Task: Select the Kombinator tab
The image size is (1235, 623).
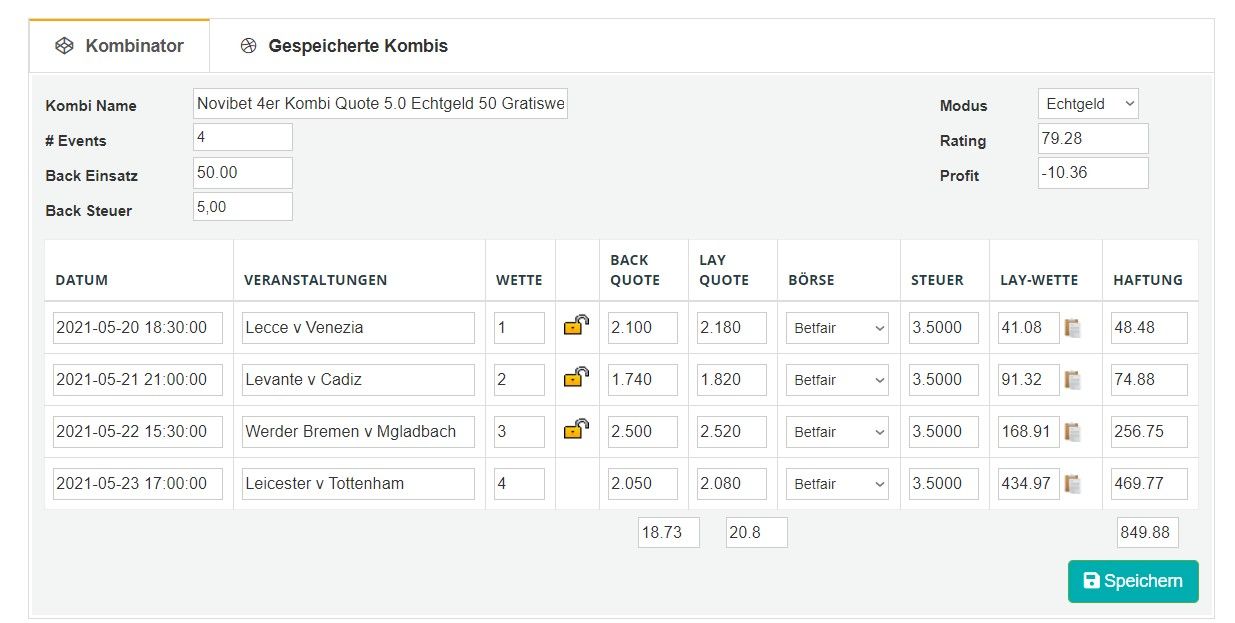Action: pos(119,46)
